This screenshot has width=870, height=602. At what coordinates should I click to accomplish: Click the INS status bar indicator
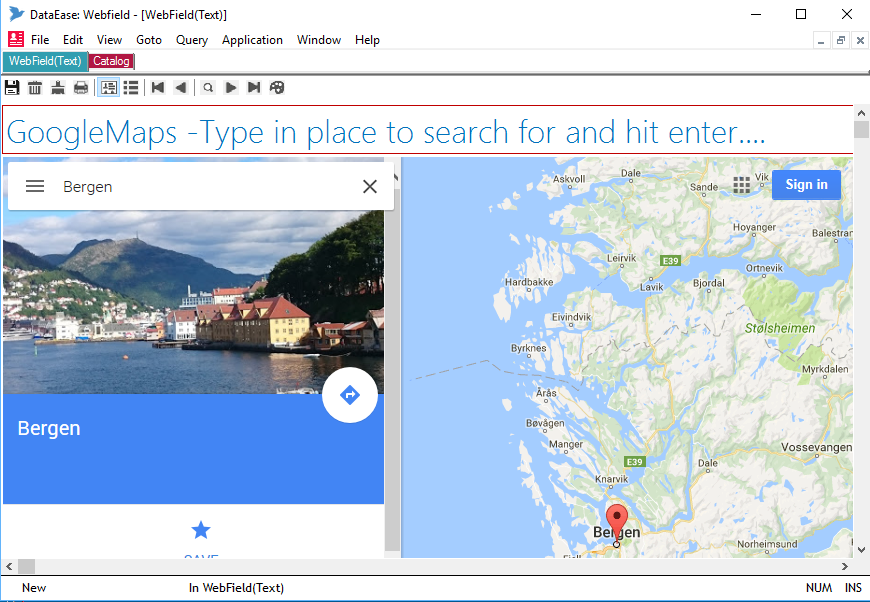click(853, 588)
